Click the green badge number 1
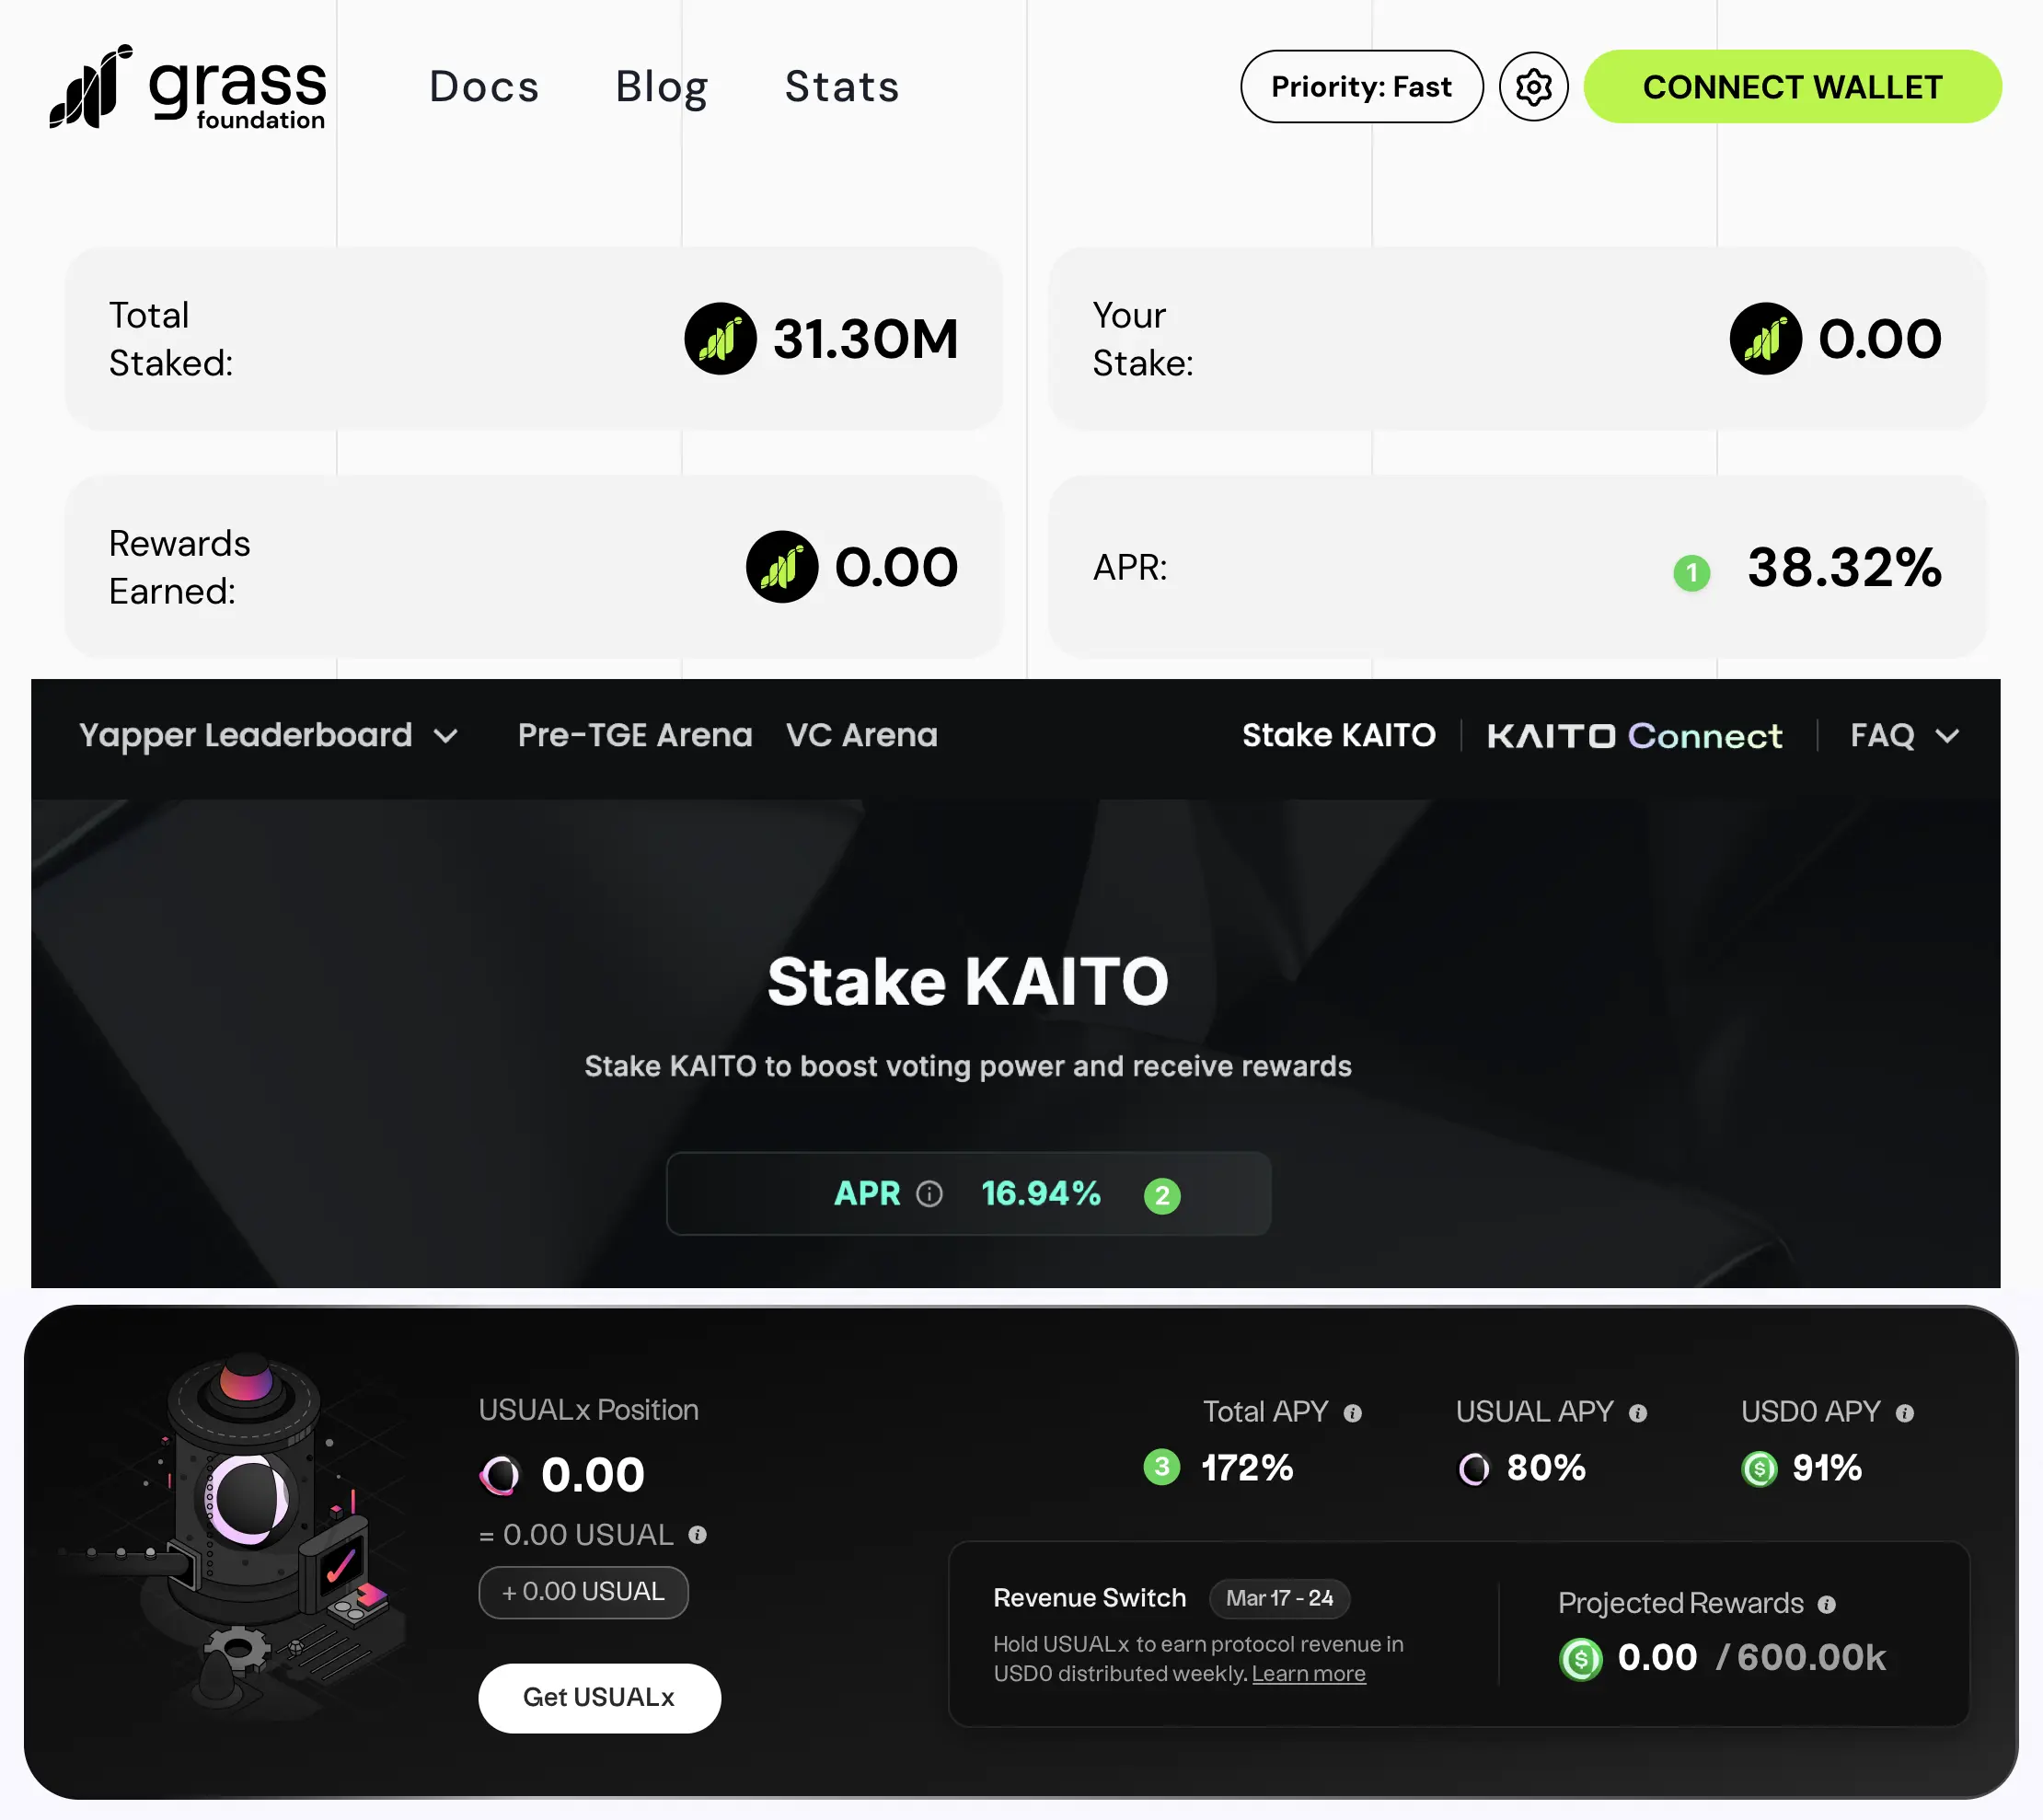The width and height of the screenshot is (2043, 1820). pyautogui.click(x=1691, y=573)
